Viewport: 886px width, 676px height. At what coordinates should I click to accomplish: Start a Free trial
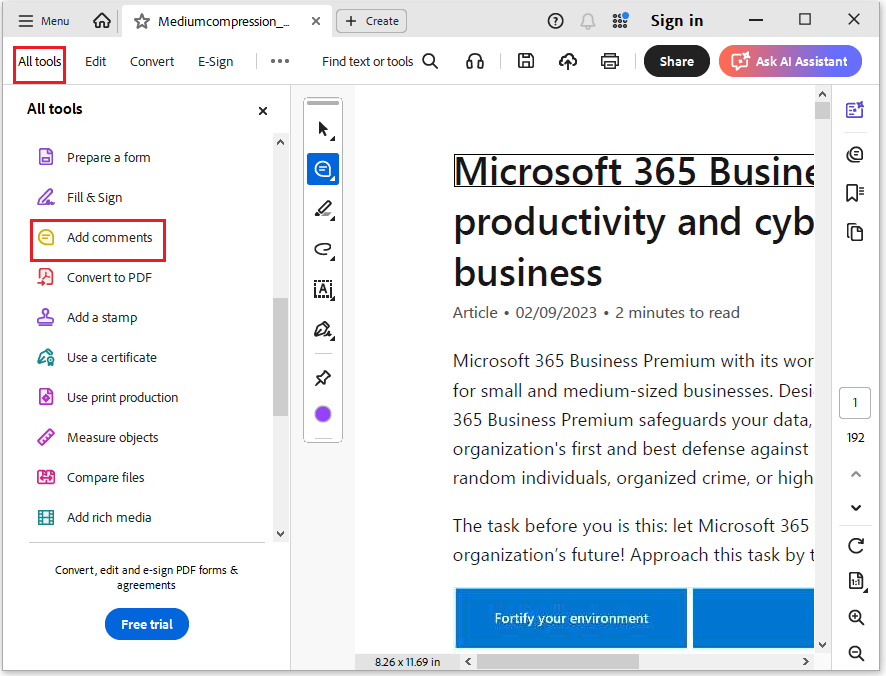146,623
